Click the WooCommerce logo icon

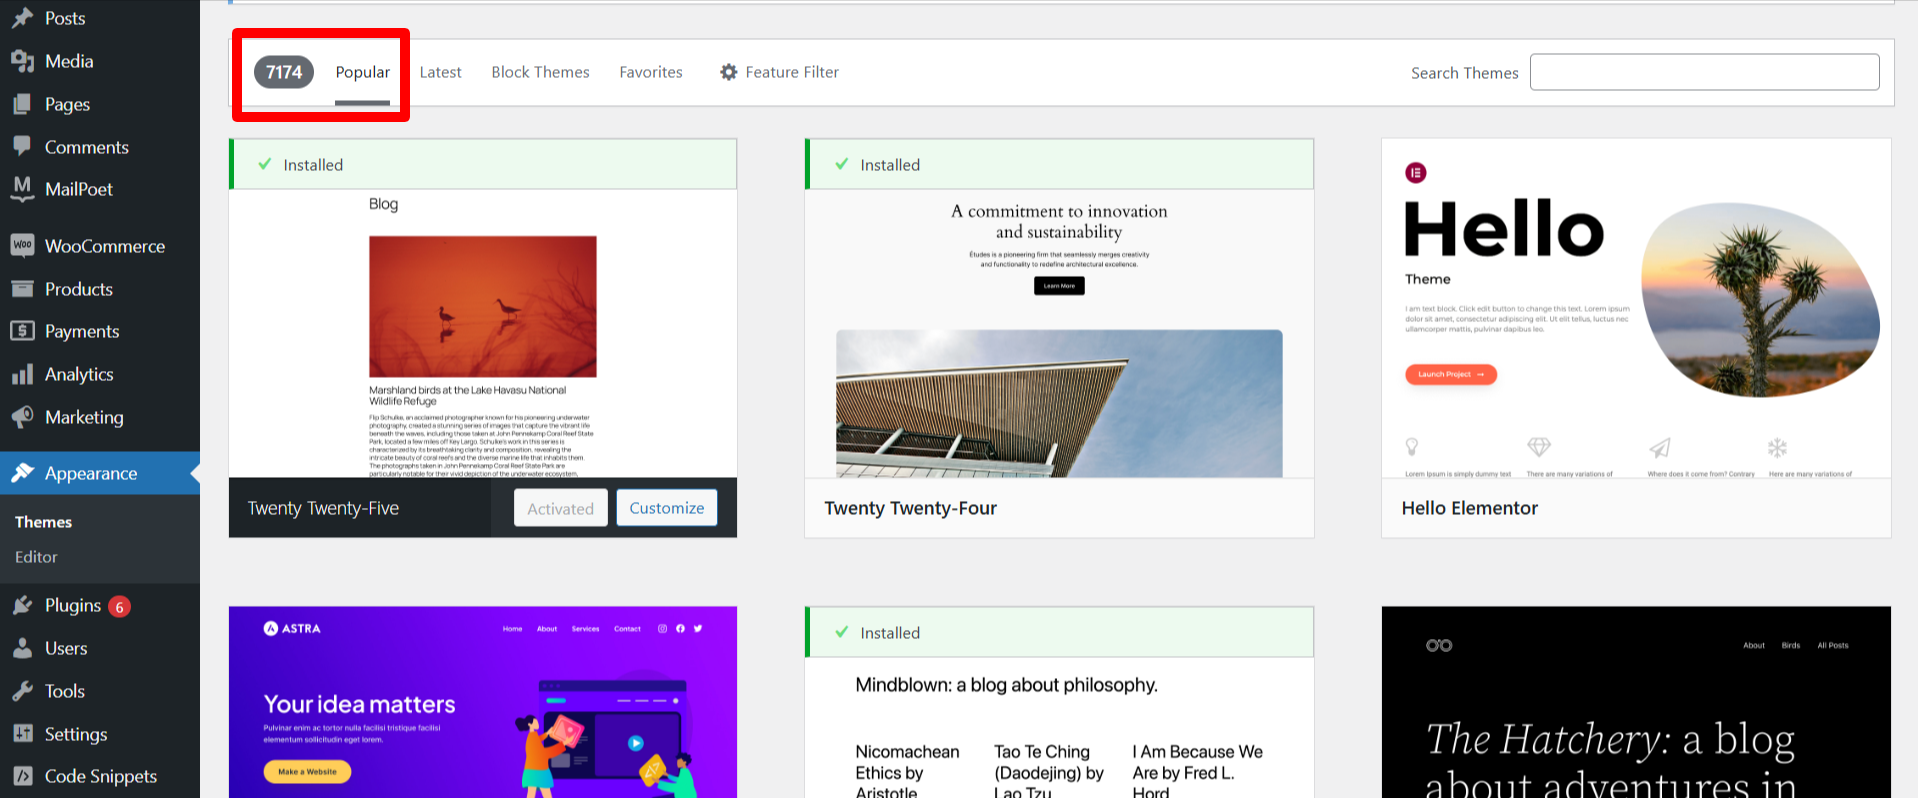pyautogui.click(x=22, y=245)
